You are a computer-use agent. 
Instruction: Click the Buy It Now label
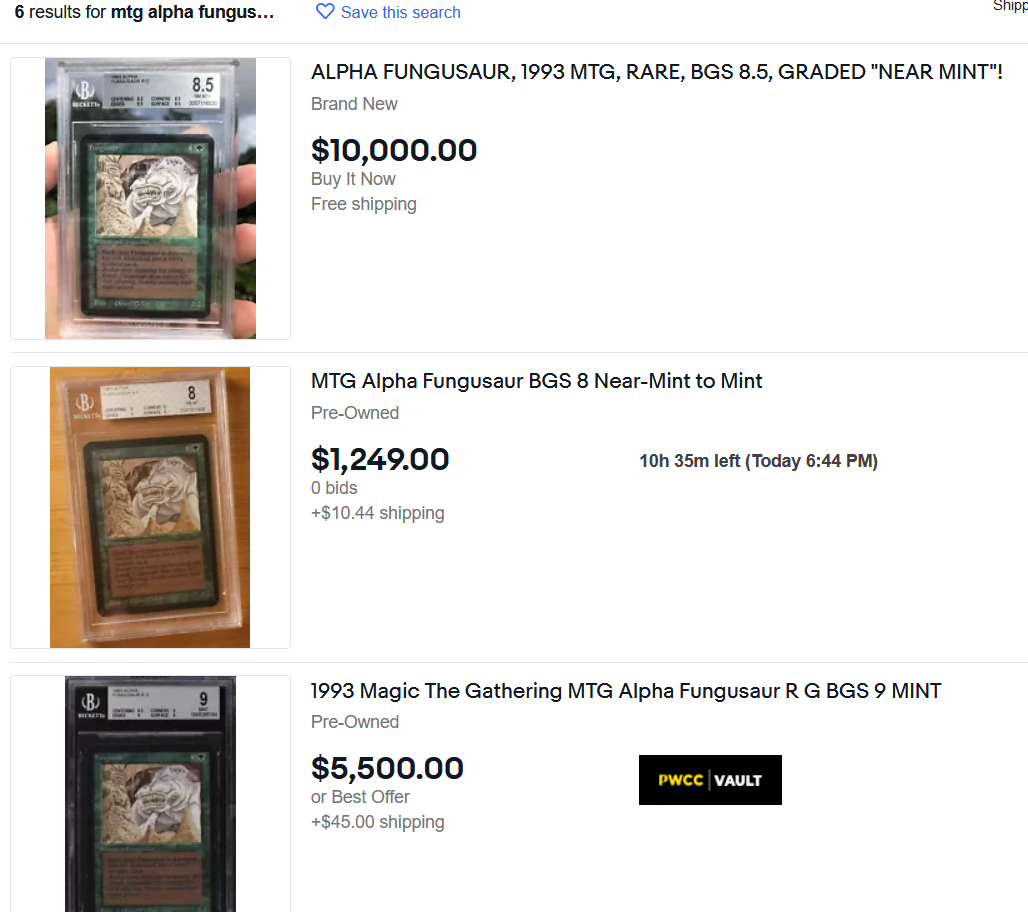click(x=353, y=179)
